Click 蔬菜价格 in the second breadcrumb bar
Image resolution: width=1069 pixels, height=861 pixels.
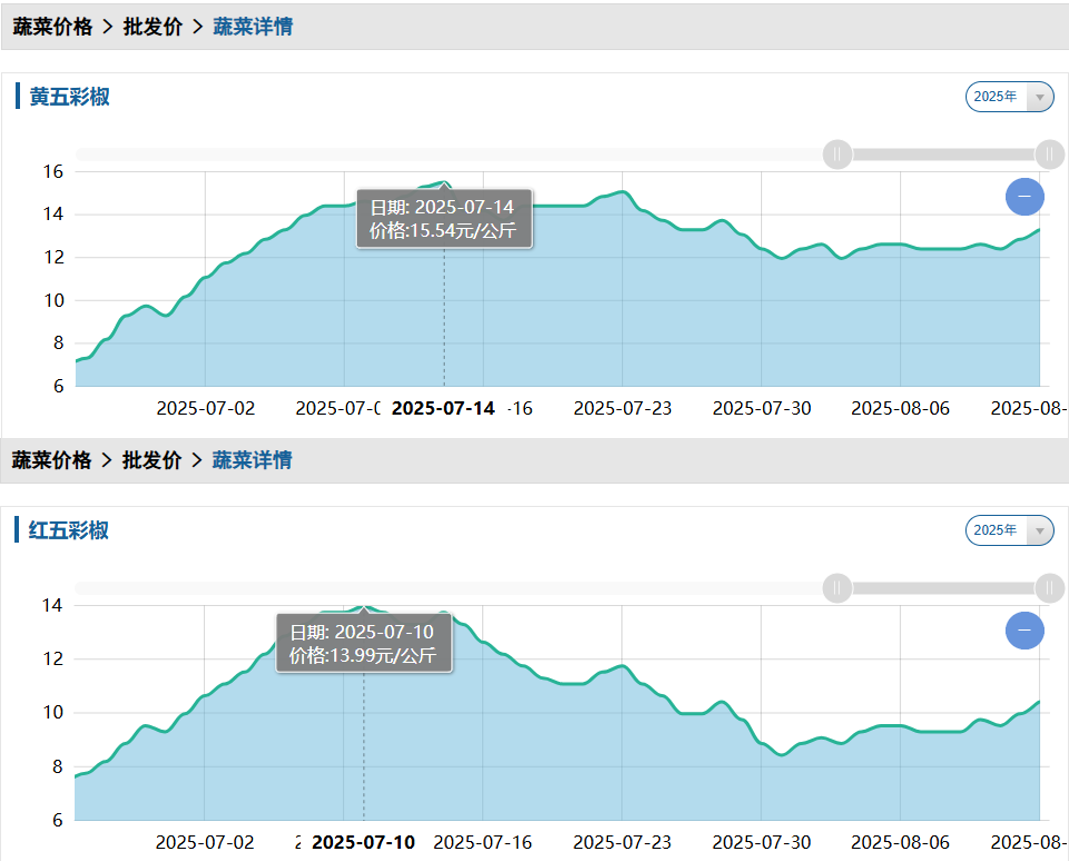click(x=52, y=460)
